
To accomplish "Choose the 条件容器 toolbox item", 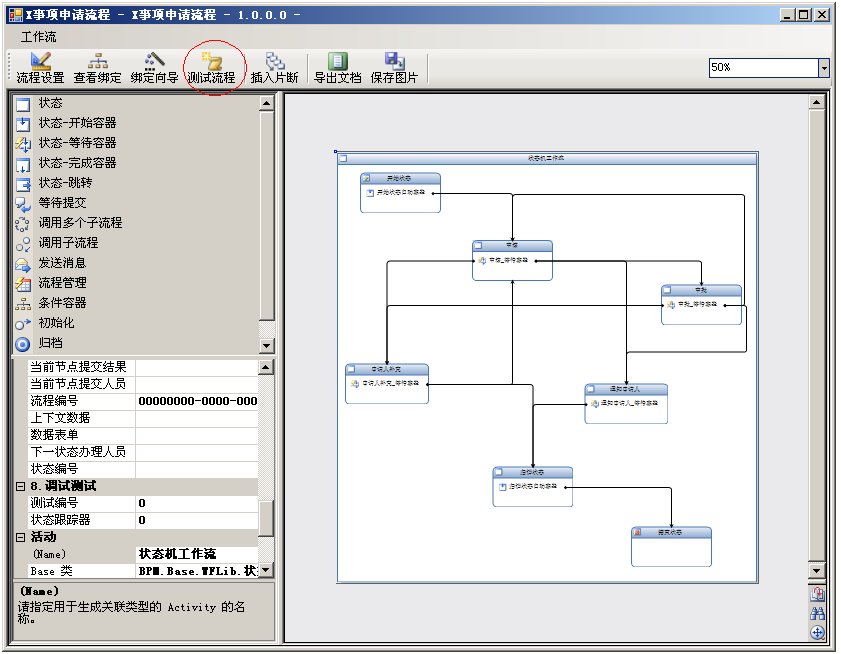I will pyautogui.click(x=62, y=303).
